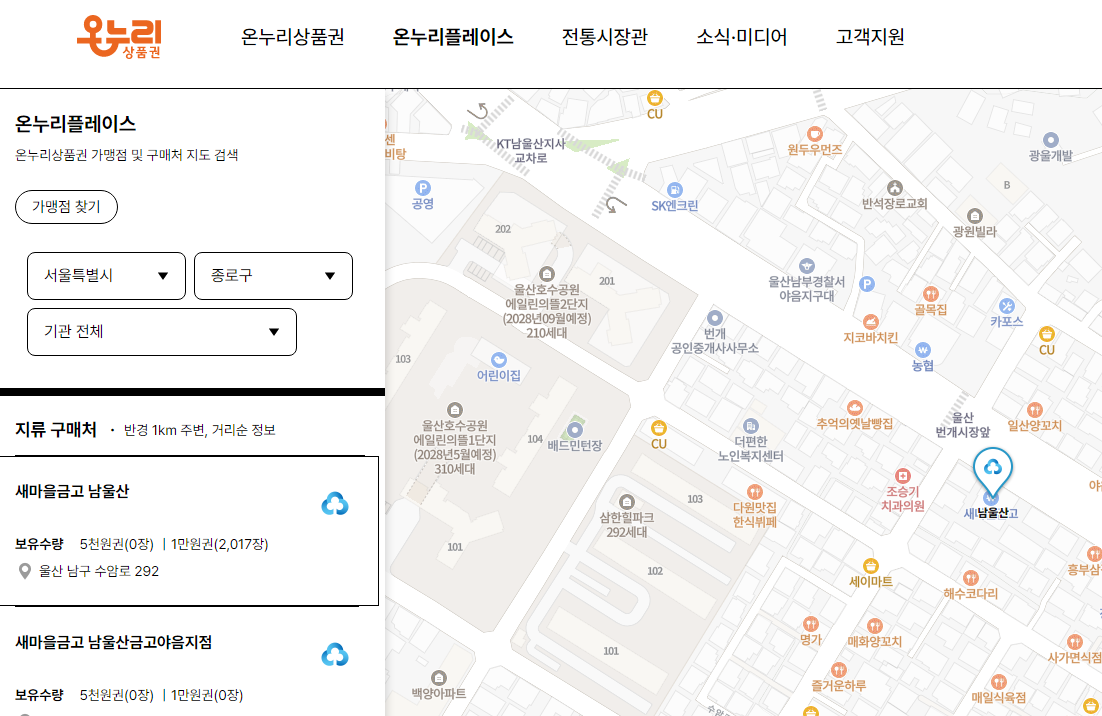Open the 온누리플레이스 menu
The width and height of the screenshot is (1102, 716).
(453, 37)
